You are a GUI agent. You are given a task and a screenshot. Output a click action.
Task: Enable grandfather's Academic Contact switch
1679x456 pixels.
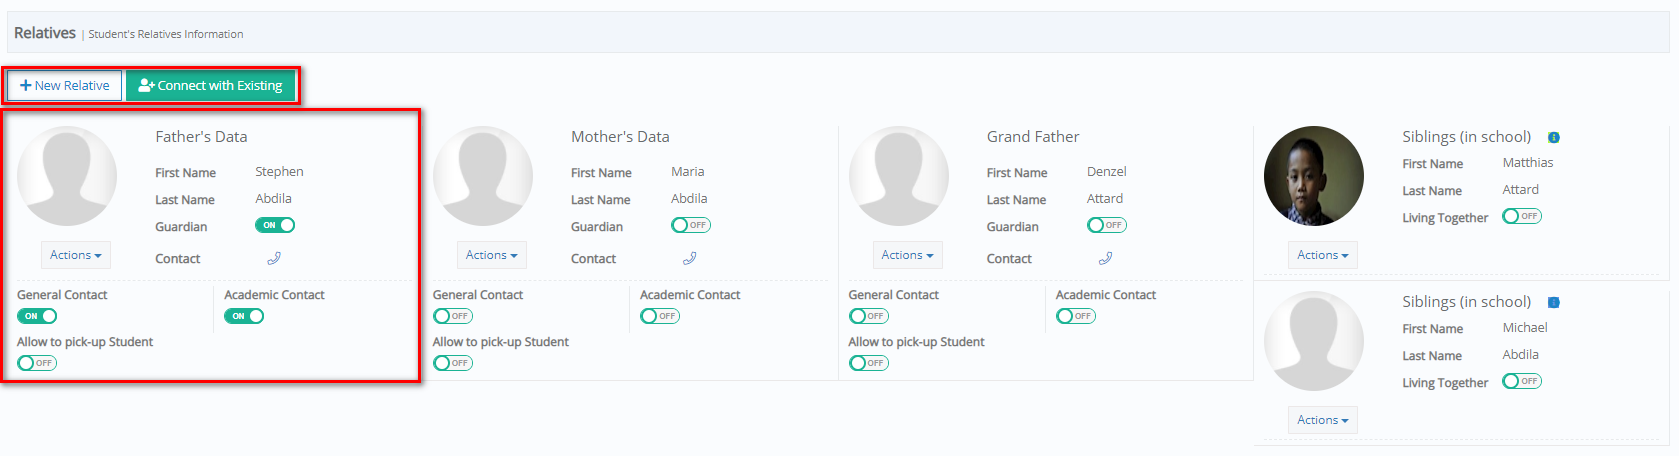[1076, 316]
